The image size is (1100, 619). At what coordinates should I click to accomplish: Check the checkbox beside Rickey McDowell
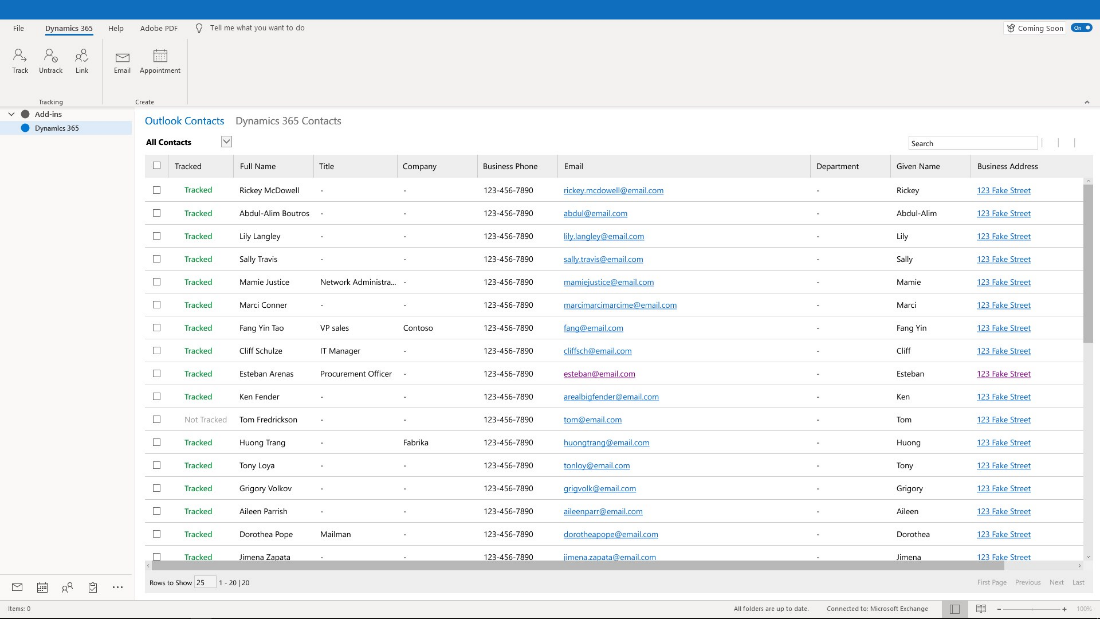click(x=157, y=190)
